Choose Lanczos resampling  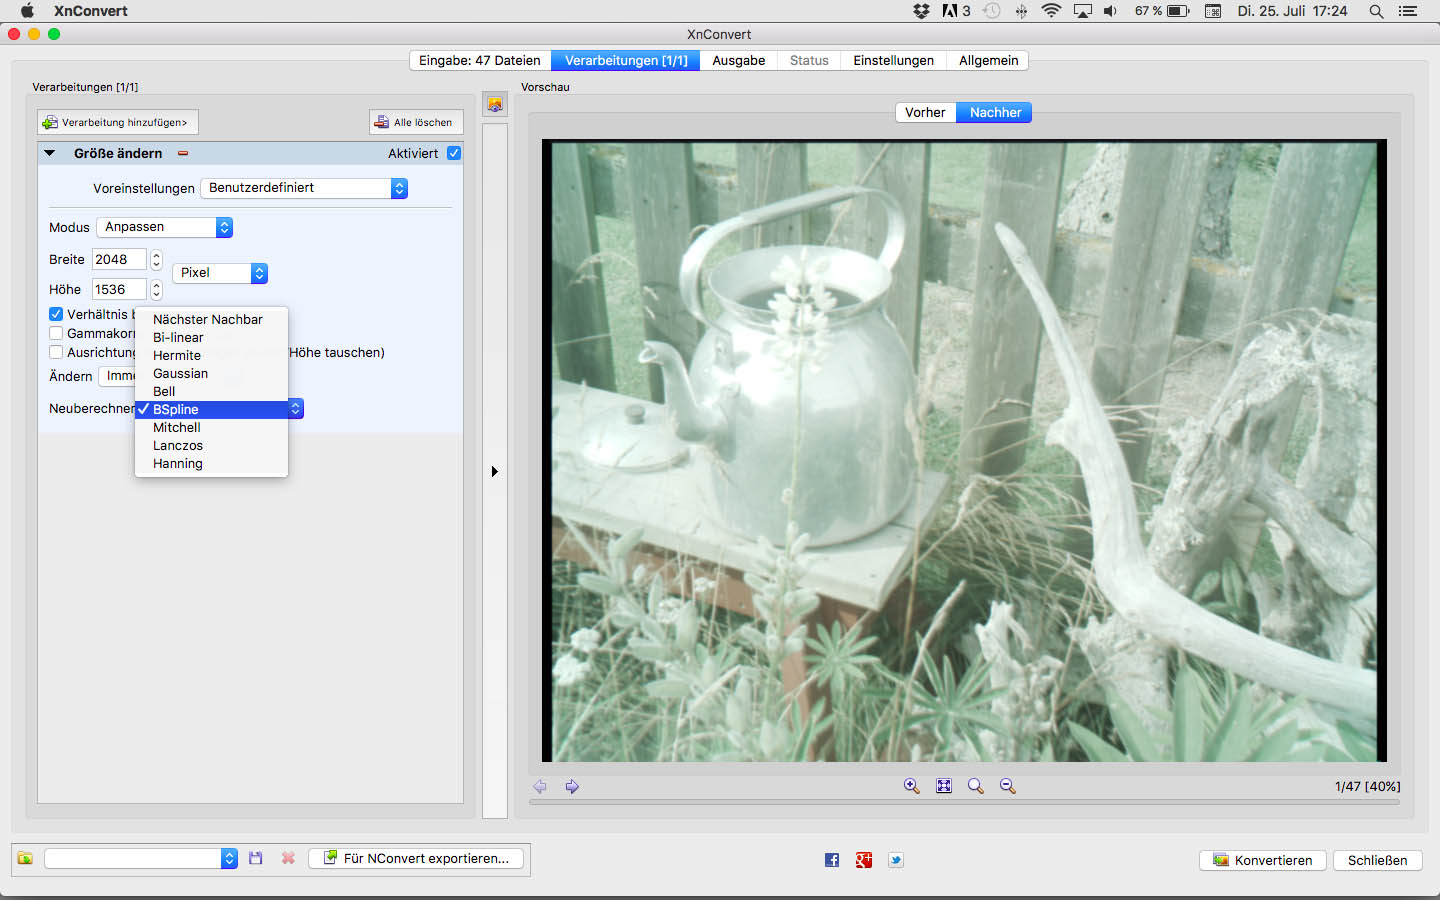pyautogui.click(x=211, y=445)
